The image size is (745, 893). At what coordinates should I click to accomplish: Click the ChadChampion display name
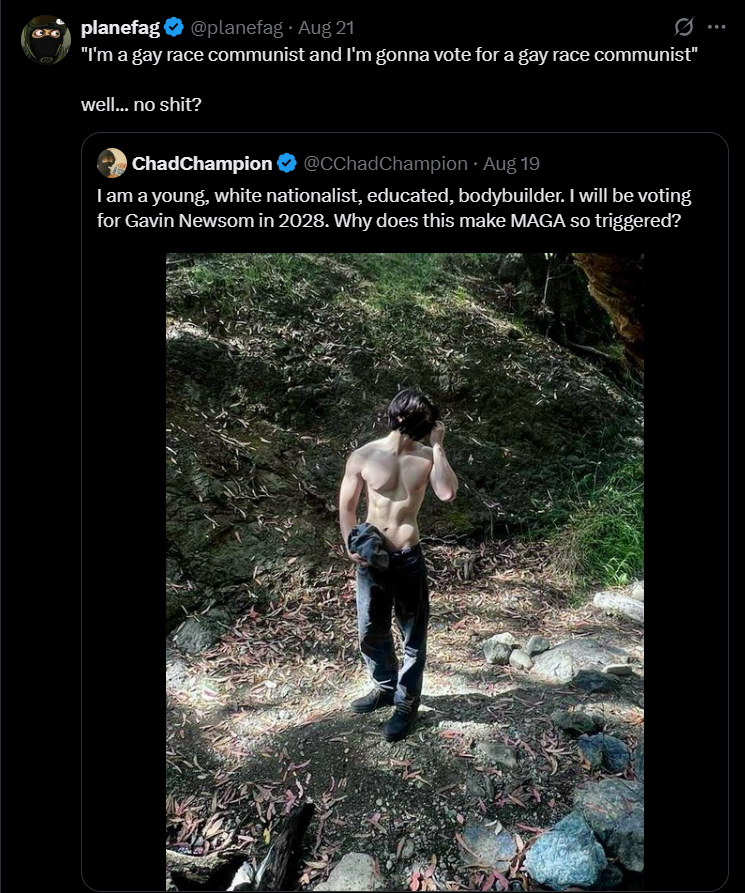click(201, 163)
